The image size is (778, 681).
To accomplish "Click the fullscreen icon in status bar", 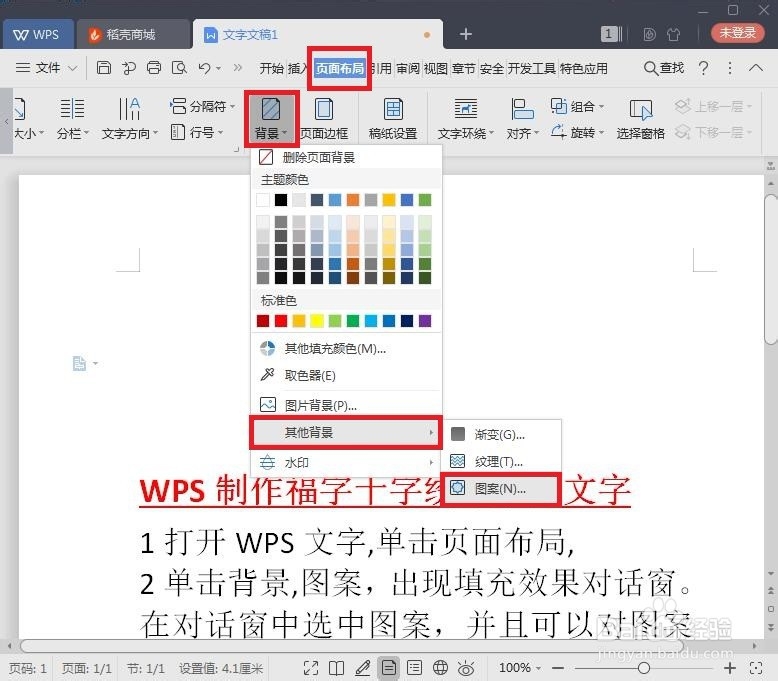I will tap(311, 668).
